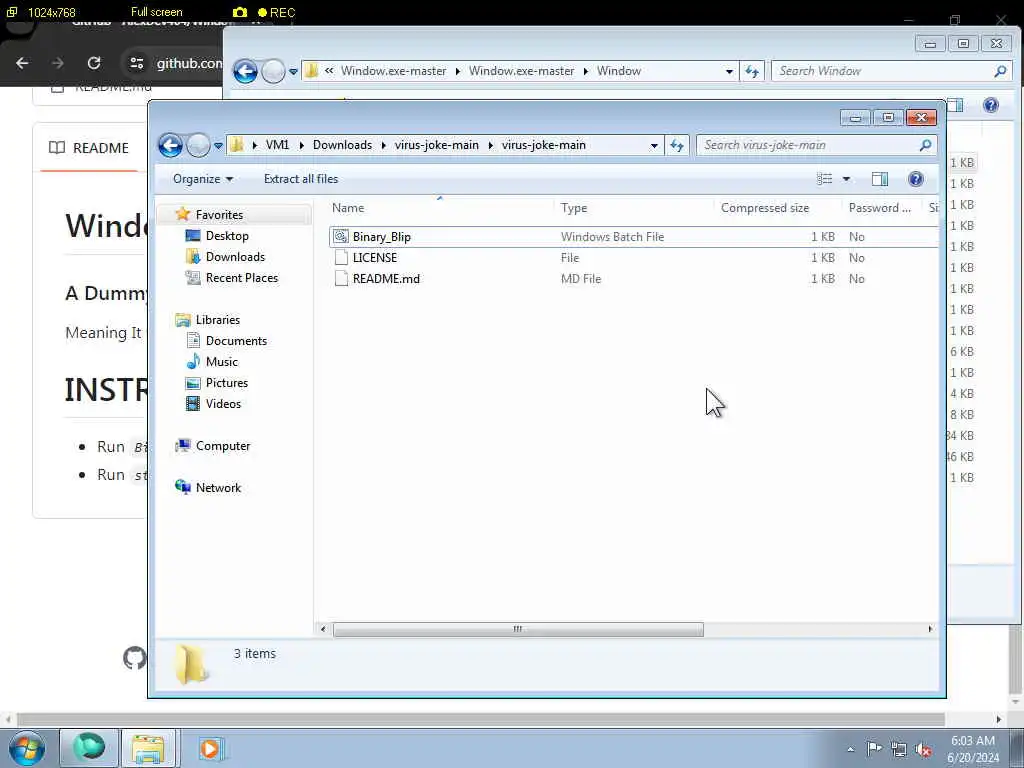1024x768 pixels.
Task: Open the view options dropdown arrow
Action: tap(846, 179)
